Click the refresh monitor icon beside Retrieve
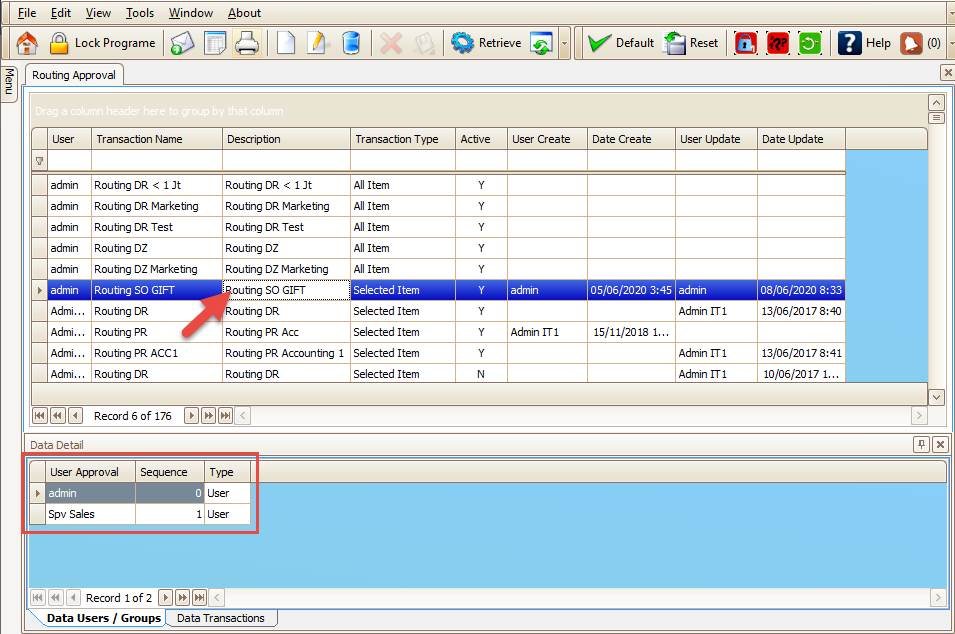The width and height of the screenshot is (955, 634). 541,43
